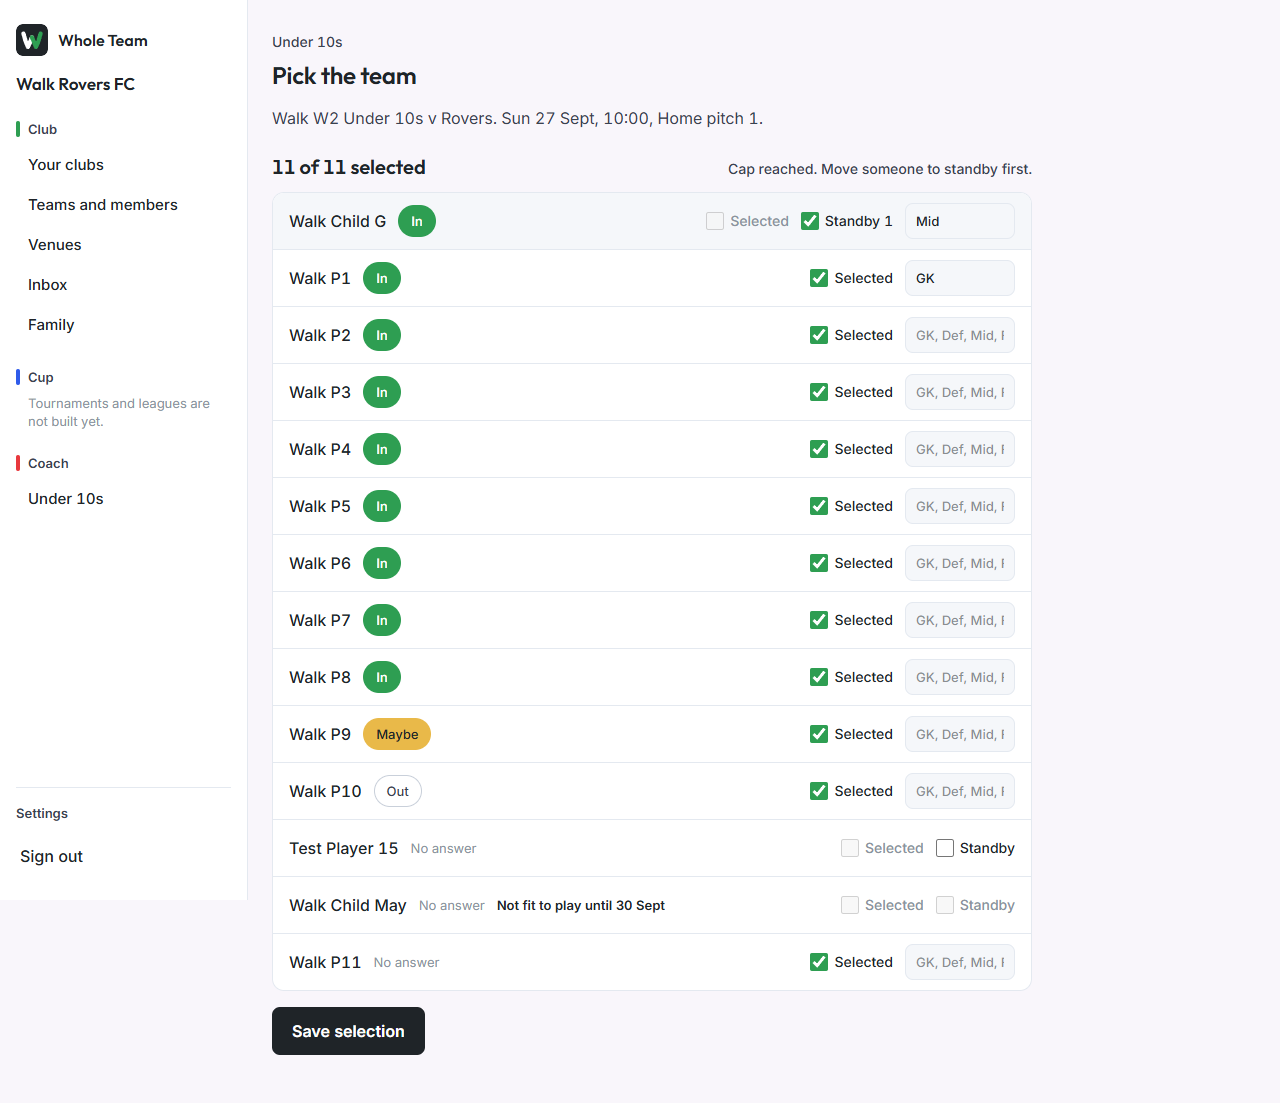Click the In badge for Walk P5
Image resolution: width=1280 pixels, height=1103 pixels.
[382, 506]
